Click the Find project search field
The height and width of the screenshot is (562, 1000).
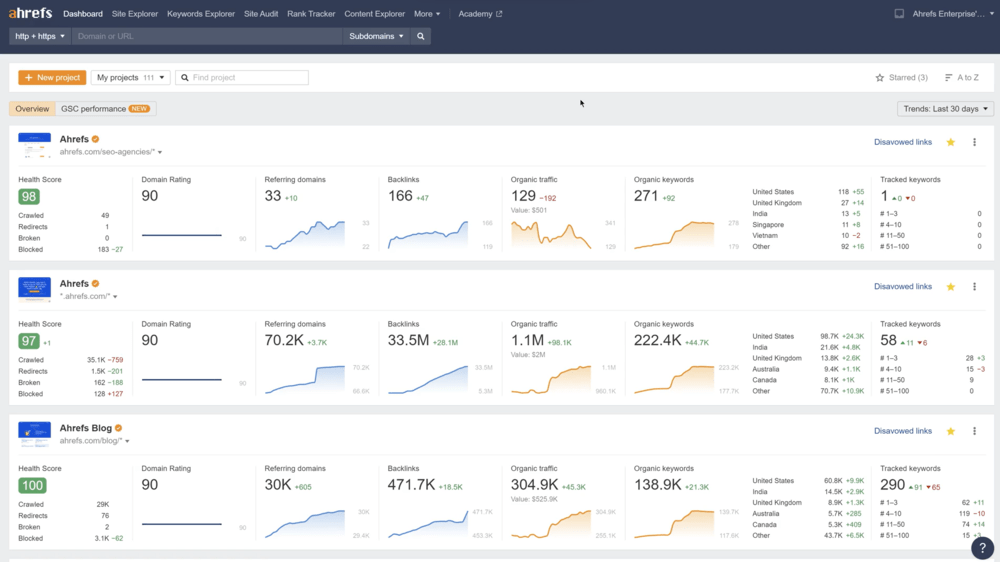(242, 78)
